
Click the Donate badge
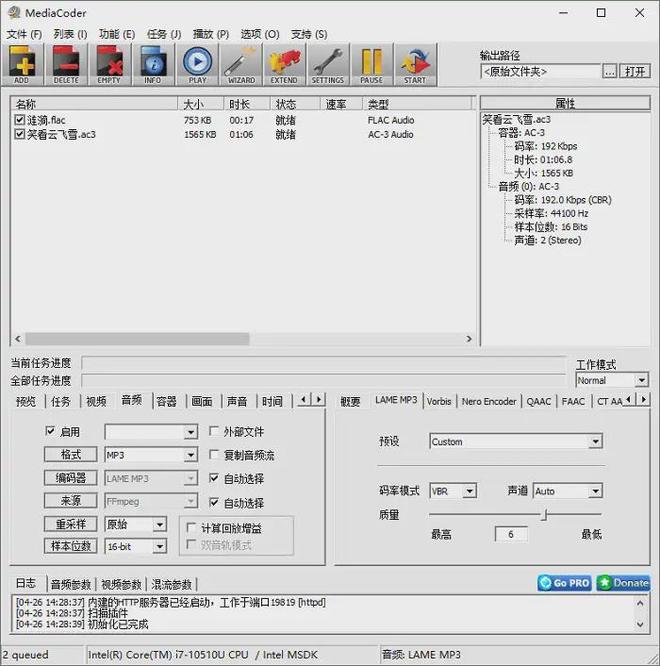[x=623, y=583]
